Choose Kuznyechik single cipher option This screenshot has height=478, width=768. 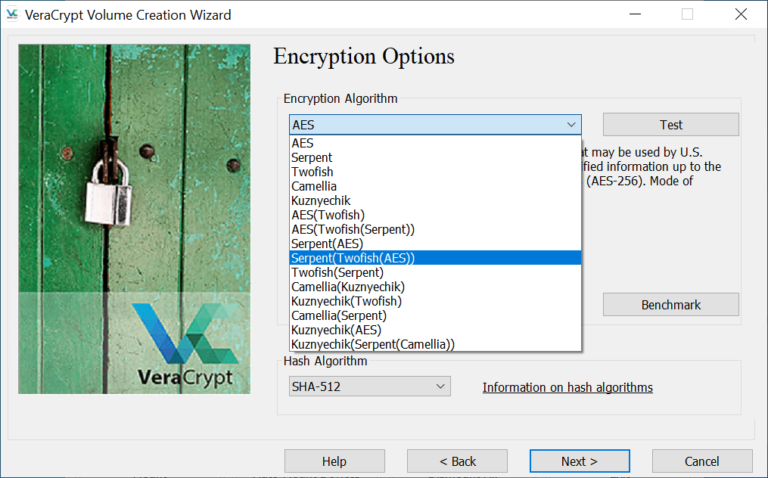tap(435, 201)
